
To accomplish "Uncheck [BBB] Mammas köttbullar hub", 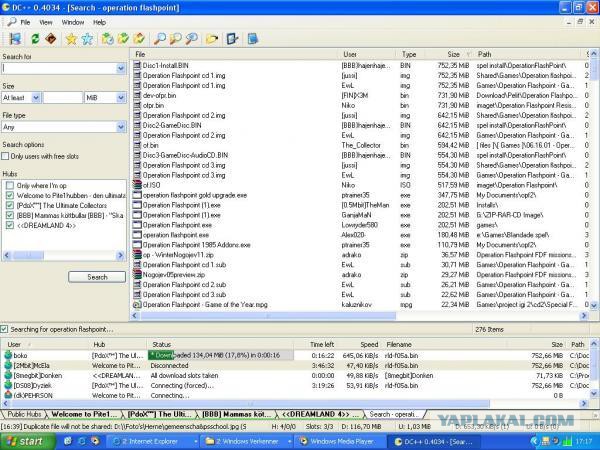I will (x=10, y=215).
